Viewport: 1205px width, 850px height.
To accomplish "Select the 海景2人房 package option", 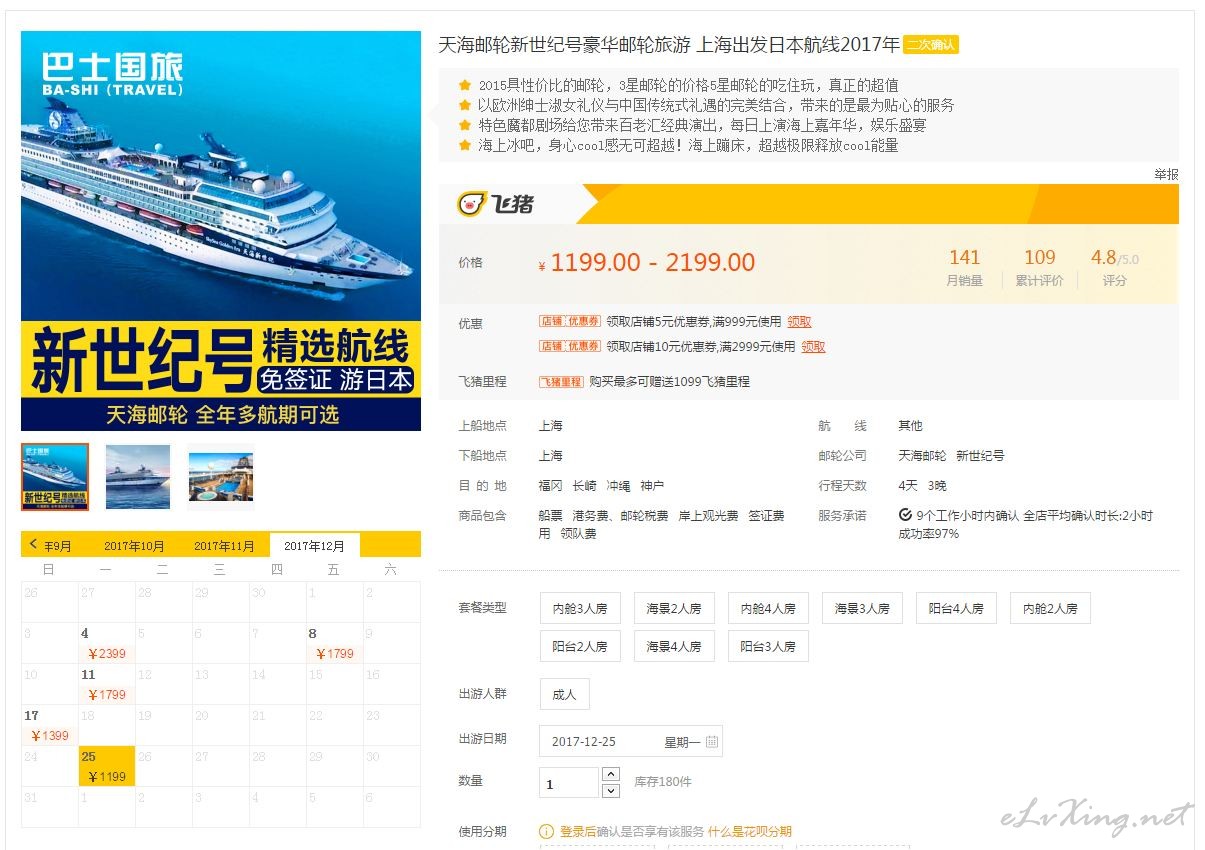I will [674, 608].
